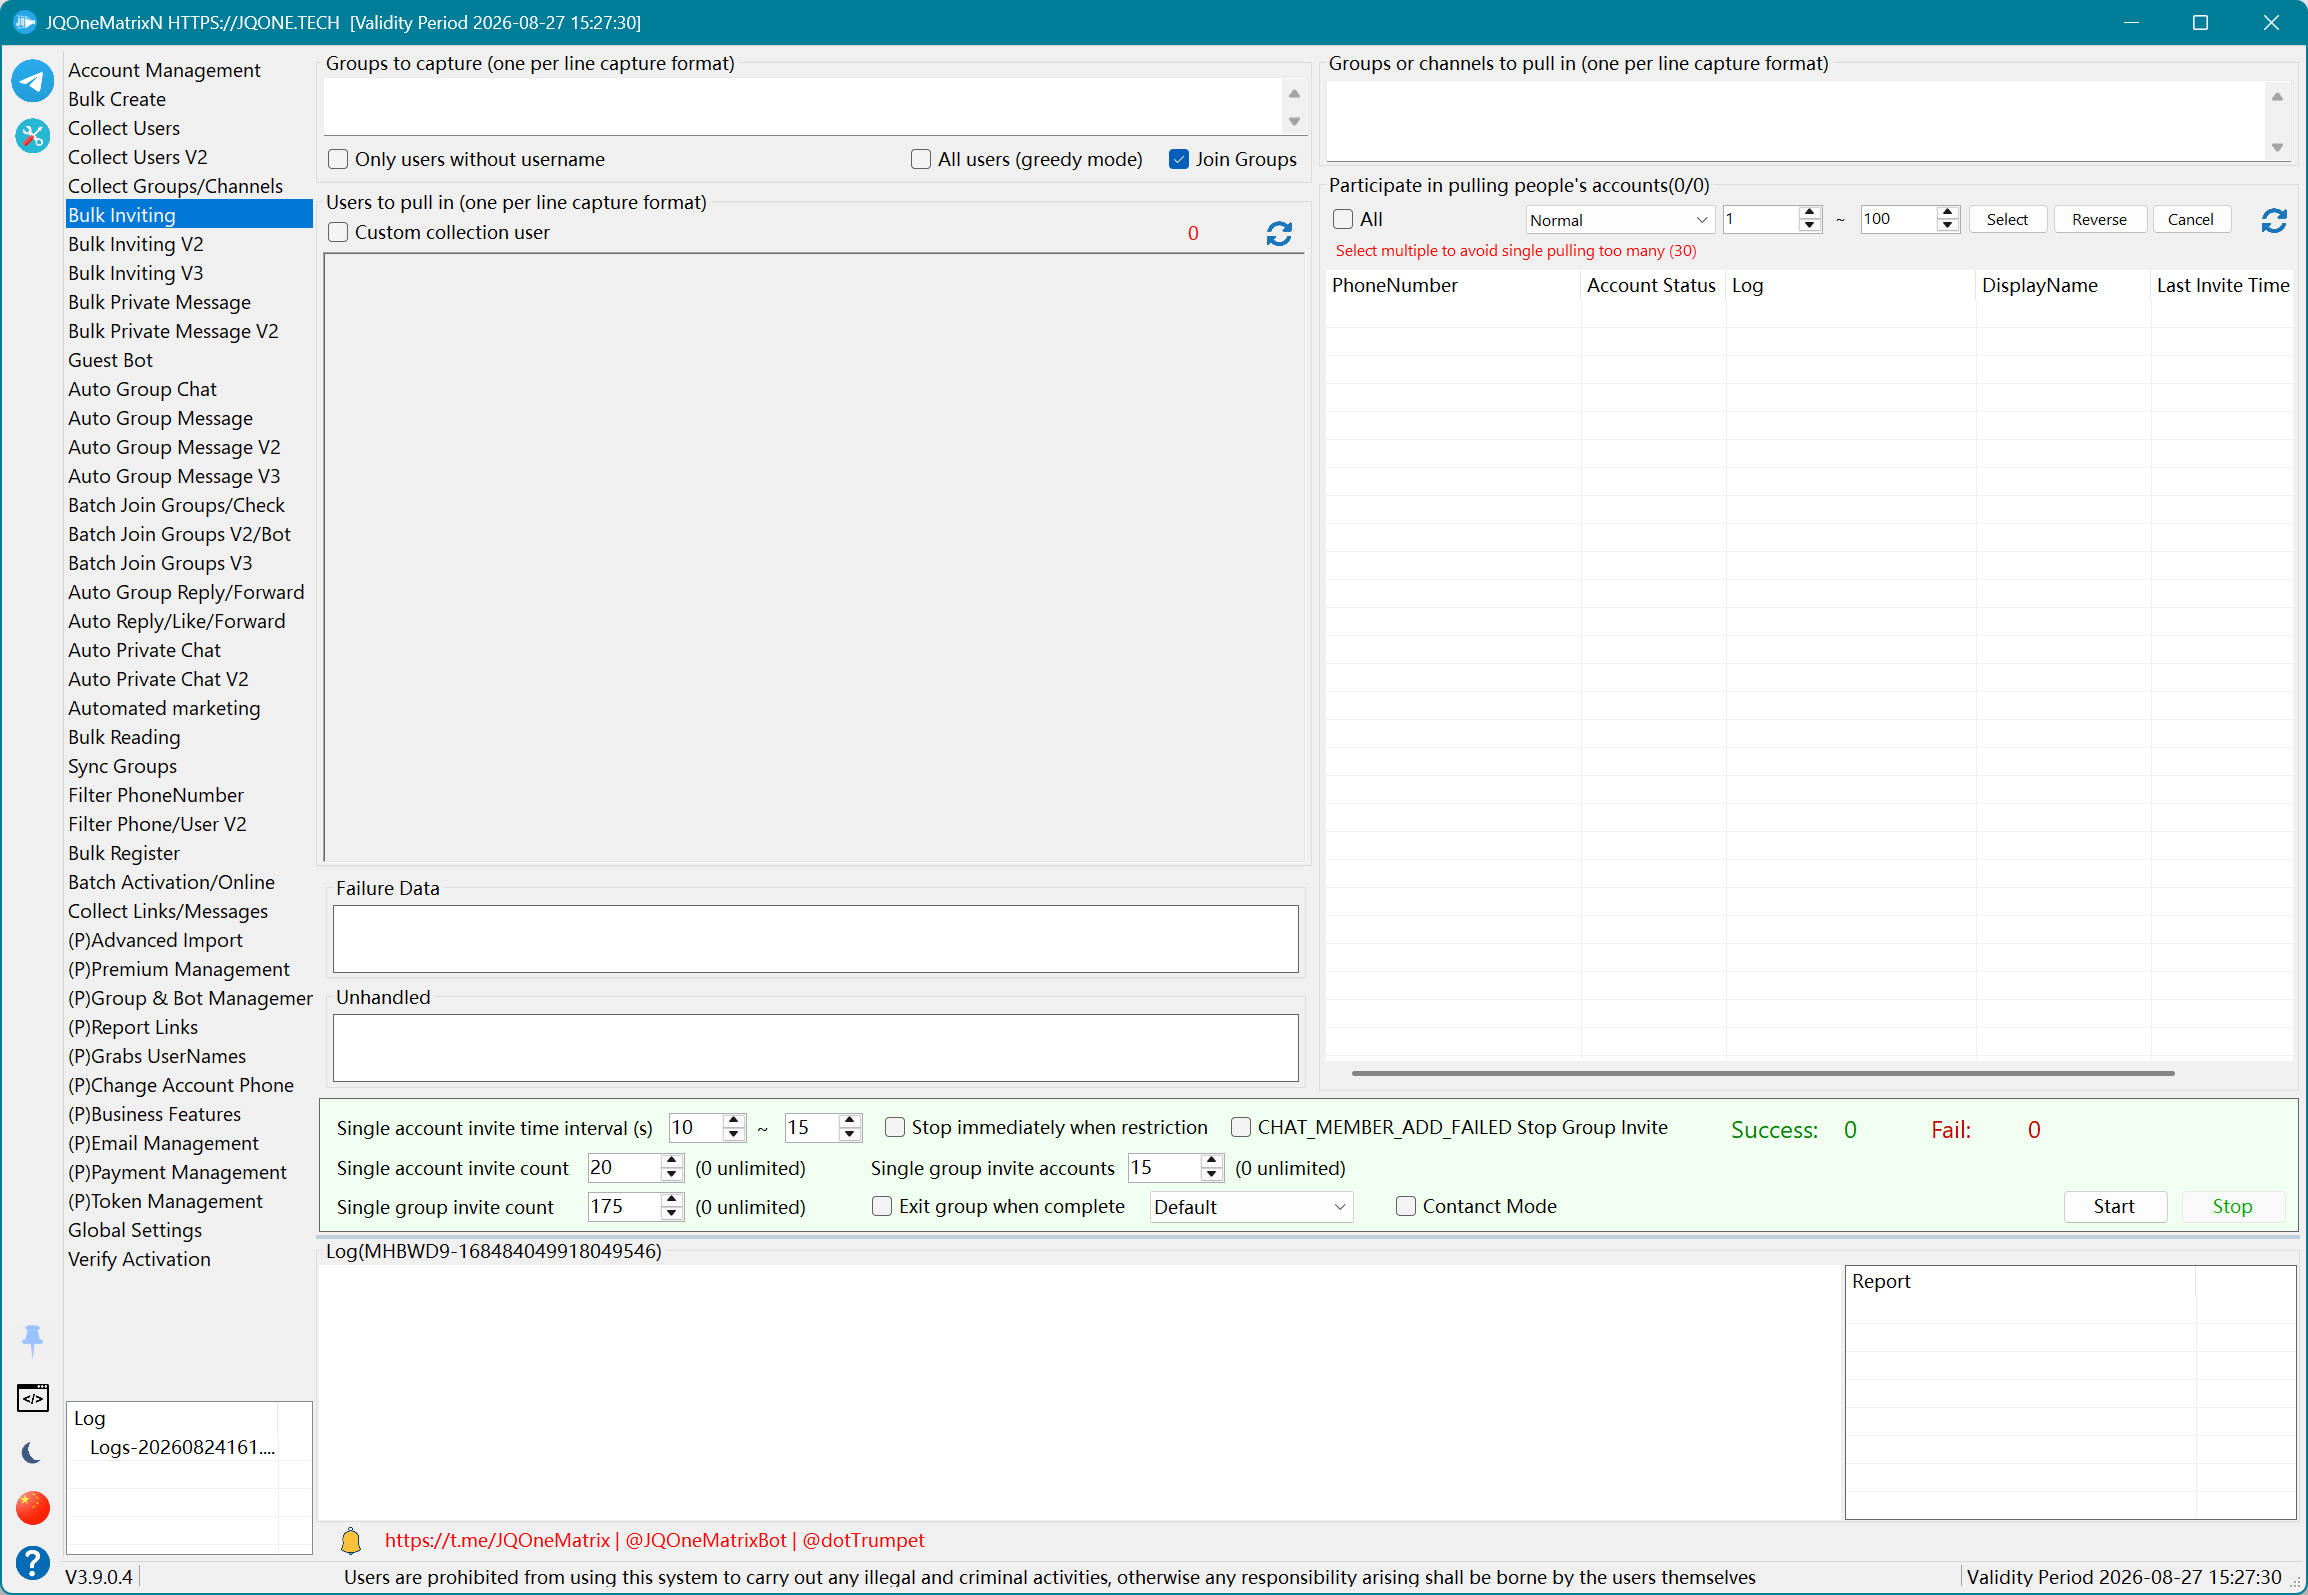2308x1595 pixels.
Task: Decrease account range end value 100
Action: click(1947, 226)
